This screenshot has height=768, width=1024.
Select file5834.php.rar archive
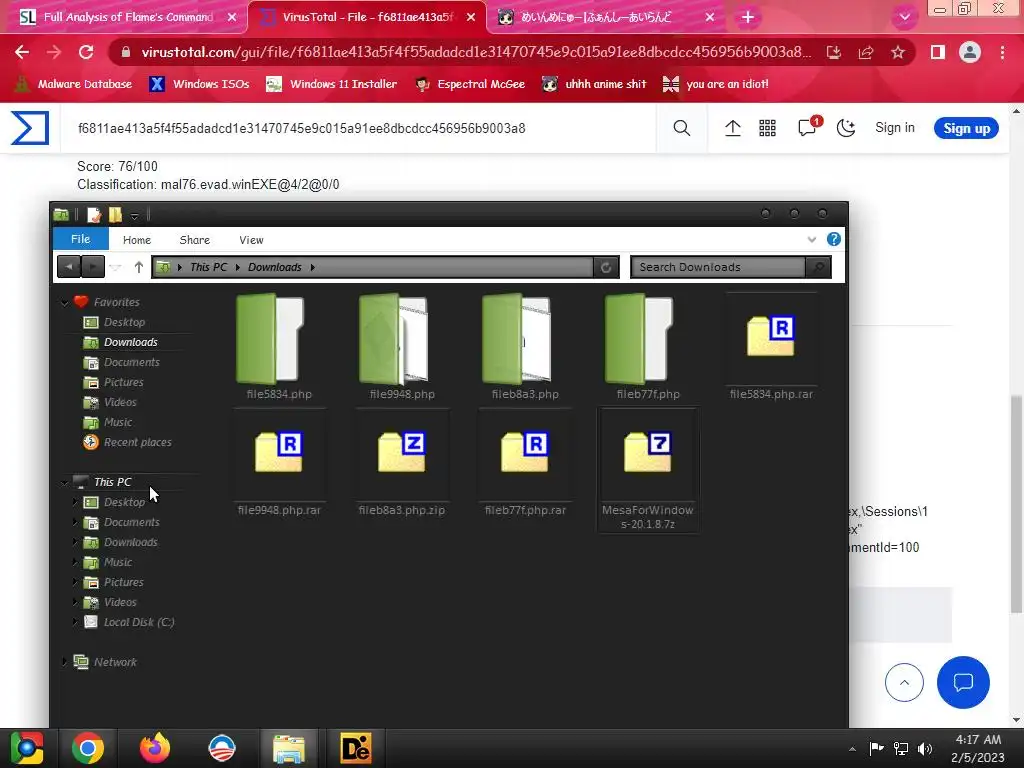(x=771, y=347)
